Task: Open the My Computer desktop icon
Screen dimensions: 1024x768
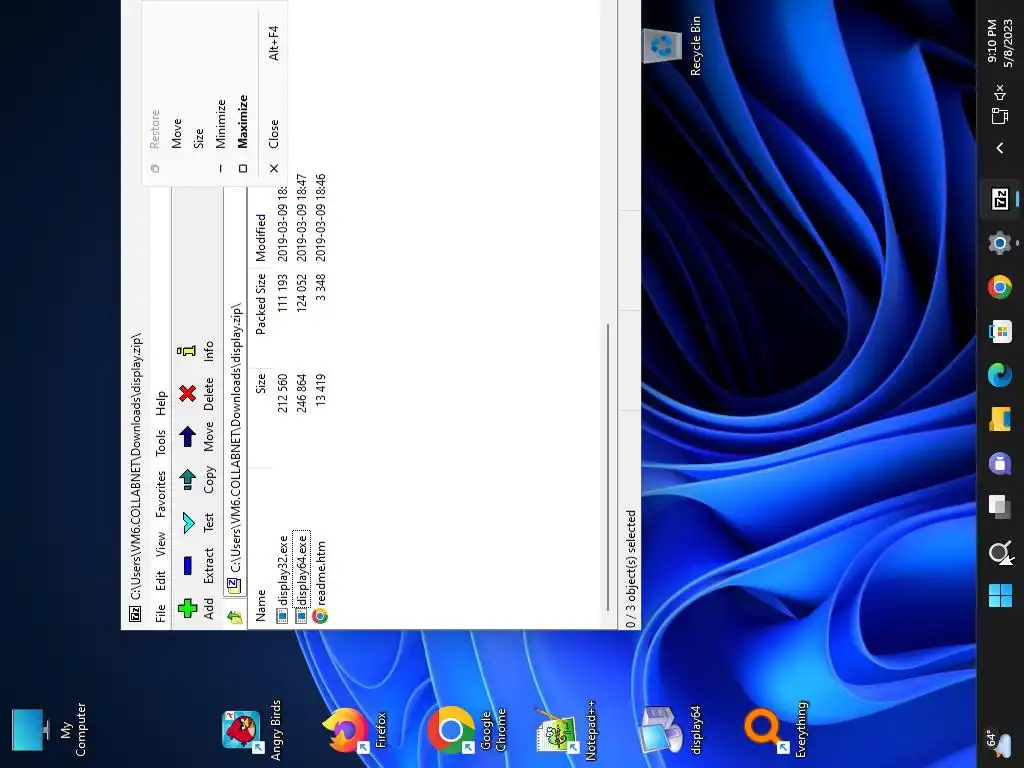Action: (49, 729)
